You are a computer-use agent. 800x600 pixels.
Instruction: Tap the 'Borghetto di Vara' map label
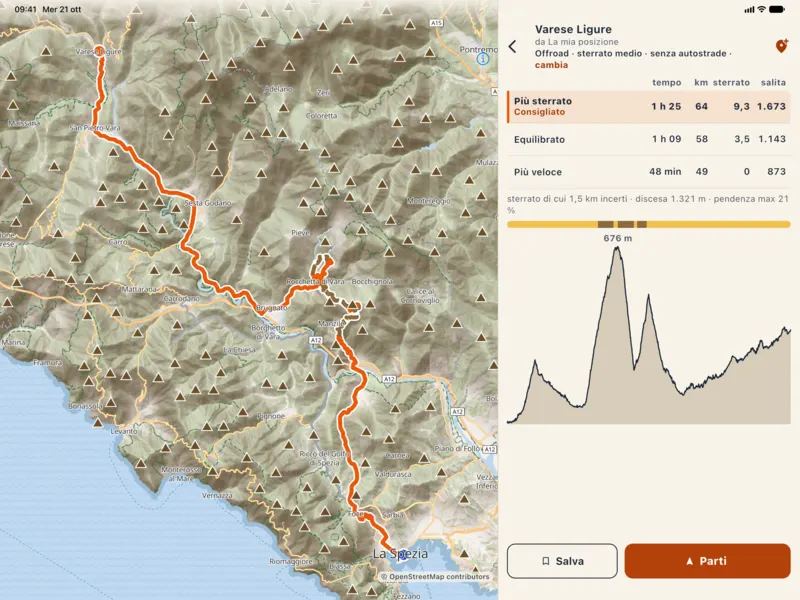click(x=268, y=332)
